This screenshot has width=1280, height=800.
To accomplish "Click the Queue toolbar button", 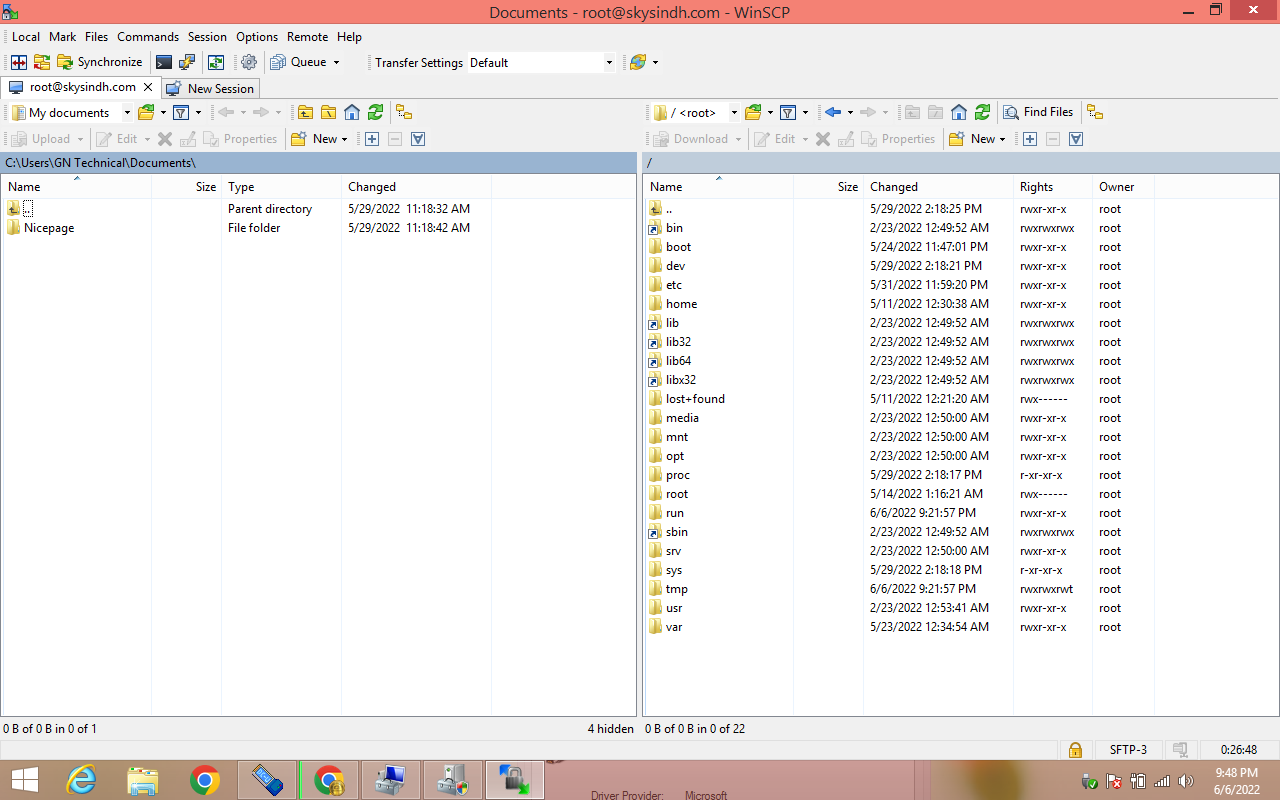I will [x=299, y=62].
